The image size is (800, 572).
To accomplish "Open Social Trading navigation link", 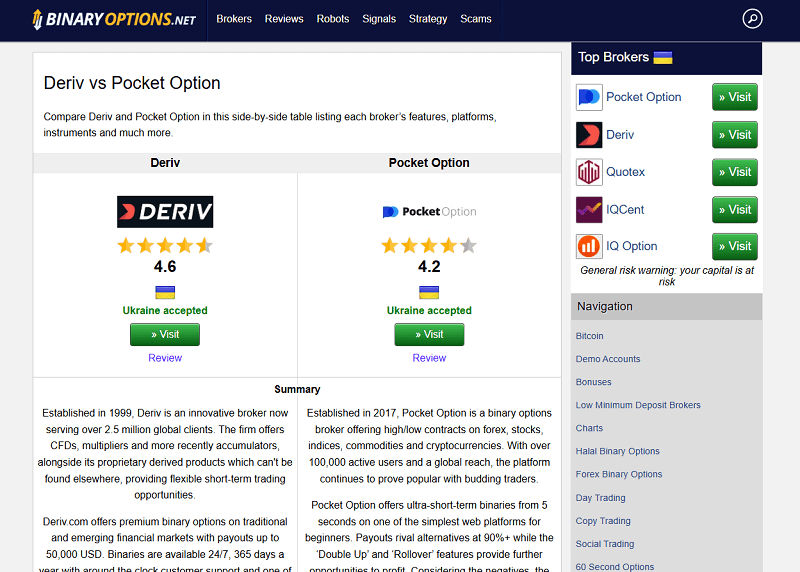I will pyautogui.click(x=605, y=544).
